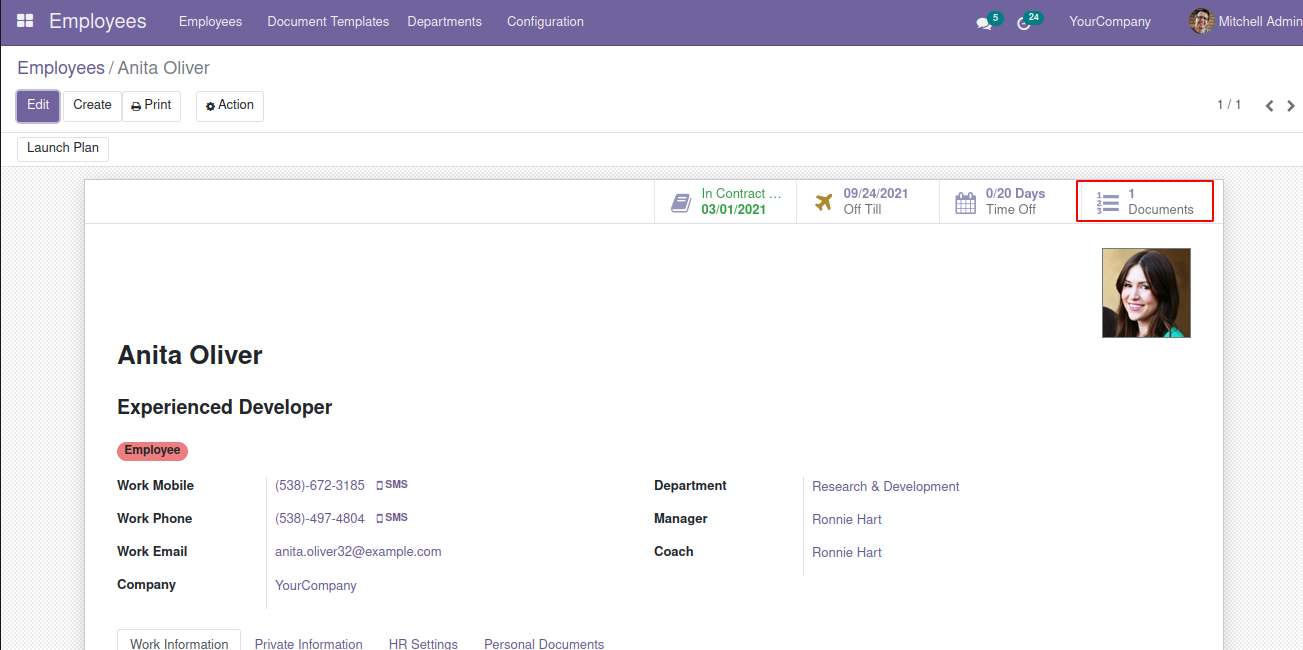Image resolution: width=1303 pixels, height=650 pixels.
Task: Open the Research & Development department link
Action: 885,487
